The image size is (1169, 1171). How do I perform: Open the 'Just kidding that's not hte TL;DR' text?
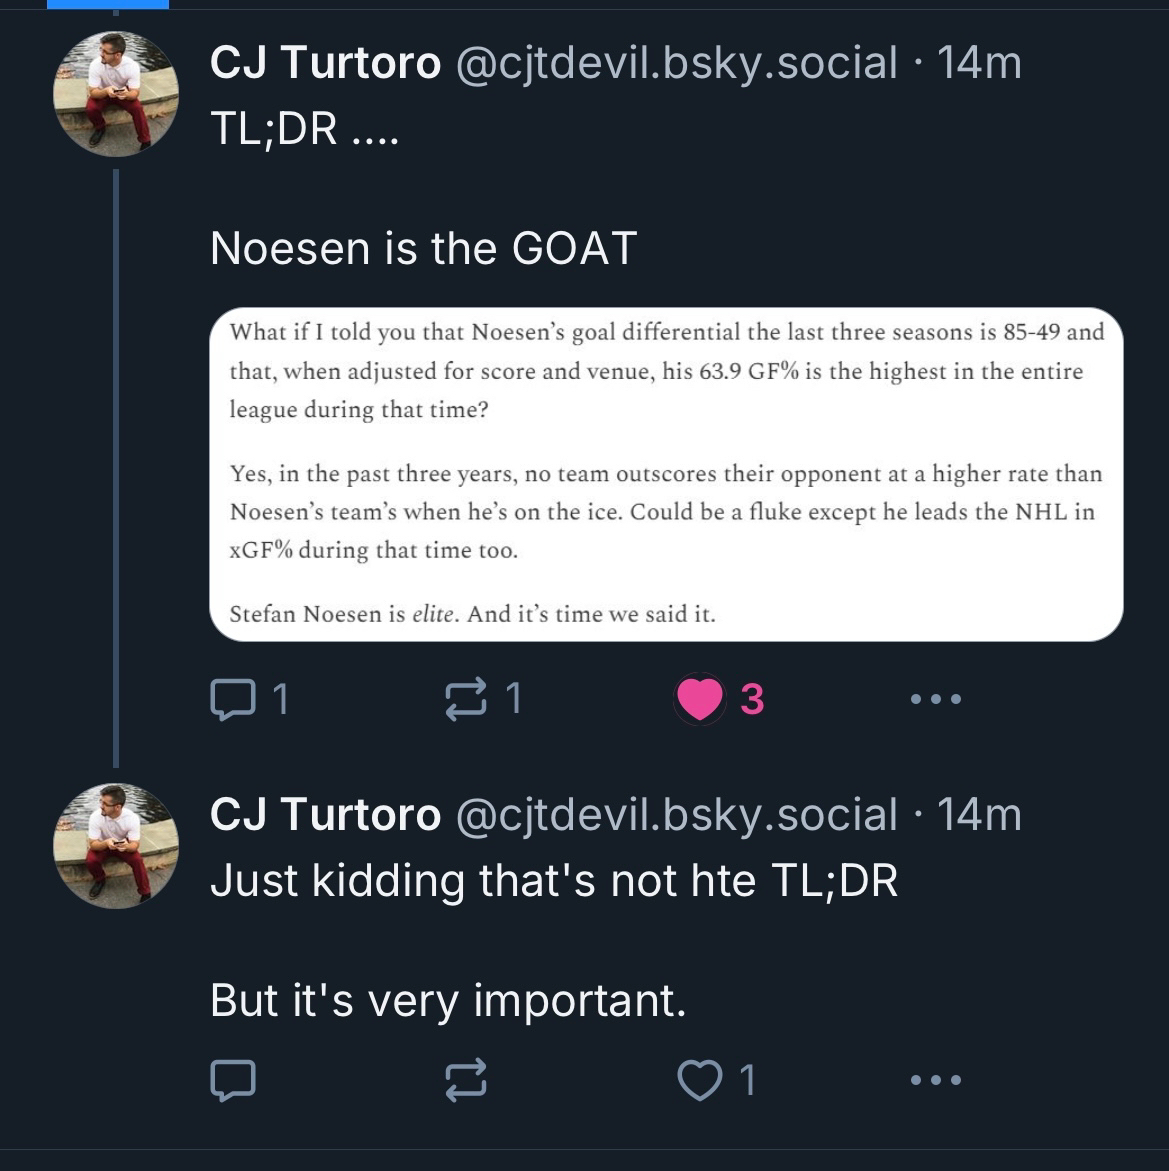[x=554, y=881]
